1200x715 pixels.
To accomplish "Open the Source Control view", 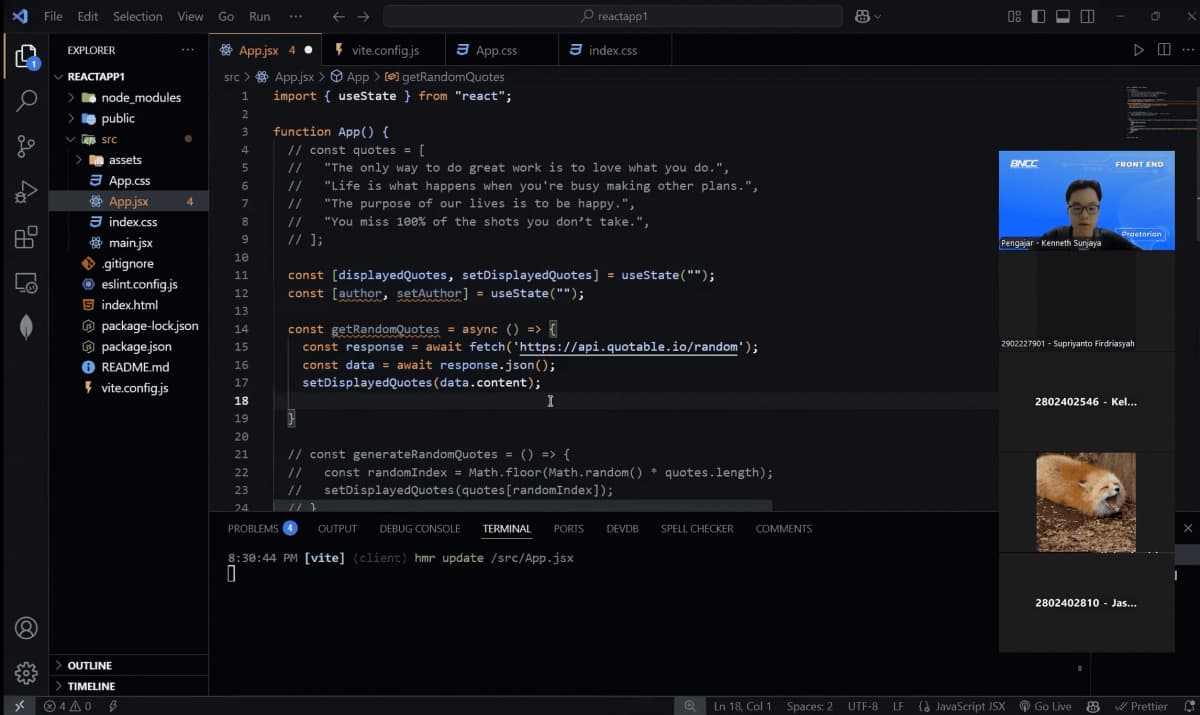I will [x=27, y=147].
